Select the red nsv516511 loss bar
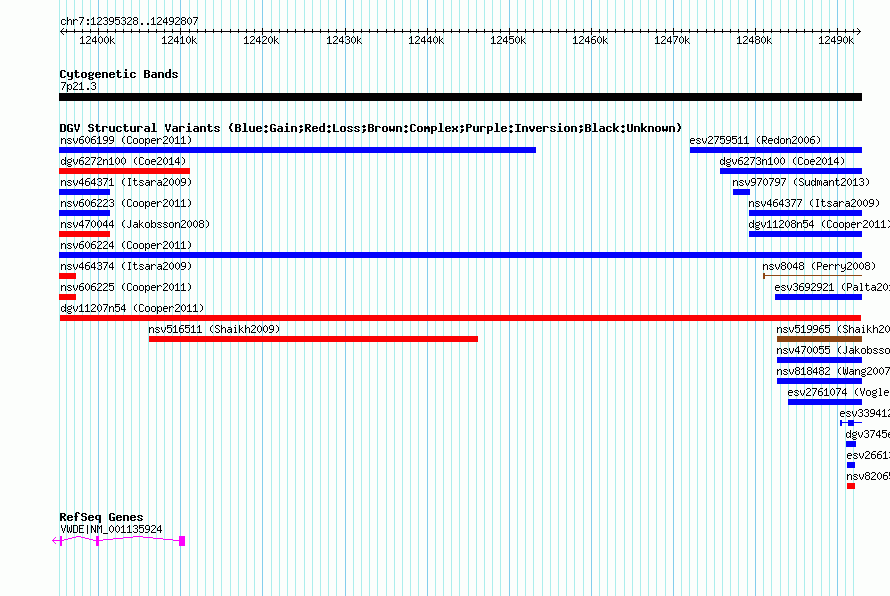This screenshot has width=890, height=596. [313, 339]
